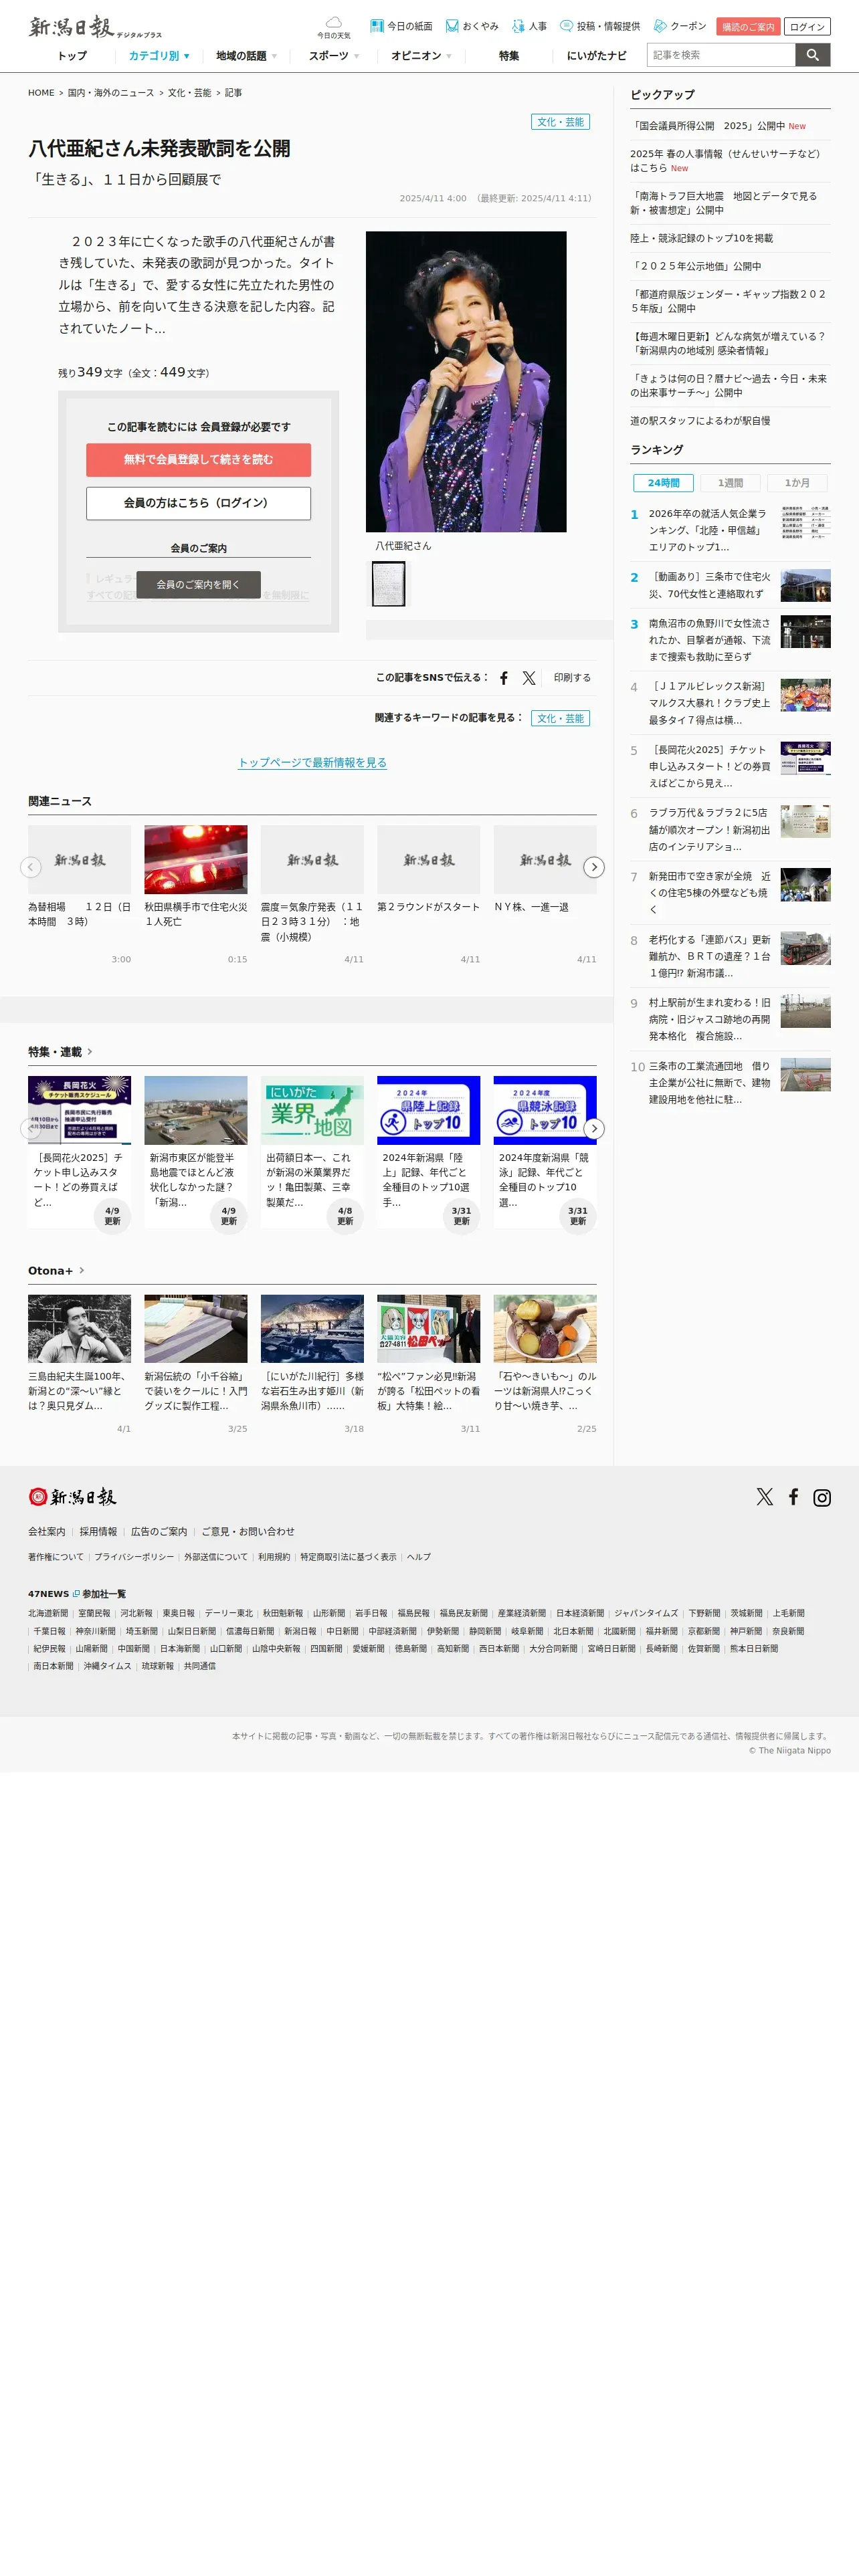Click HOME breadcrumb link
The image size is (859, 2576).
pyautogui.click(x=41, y=93)
